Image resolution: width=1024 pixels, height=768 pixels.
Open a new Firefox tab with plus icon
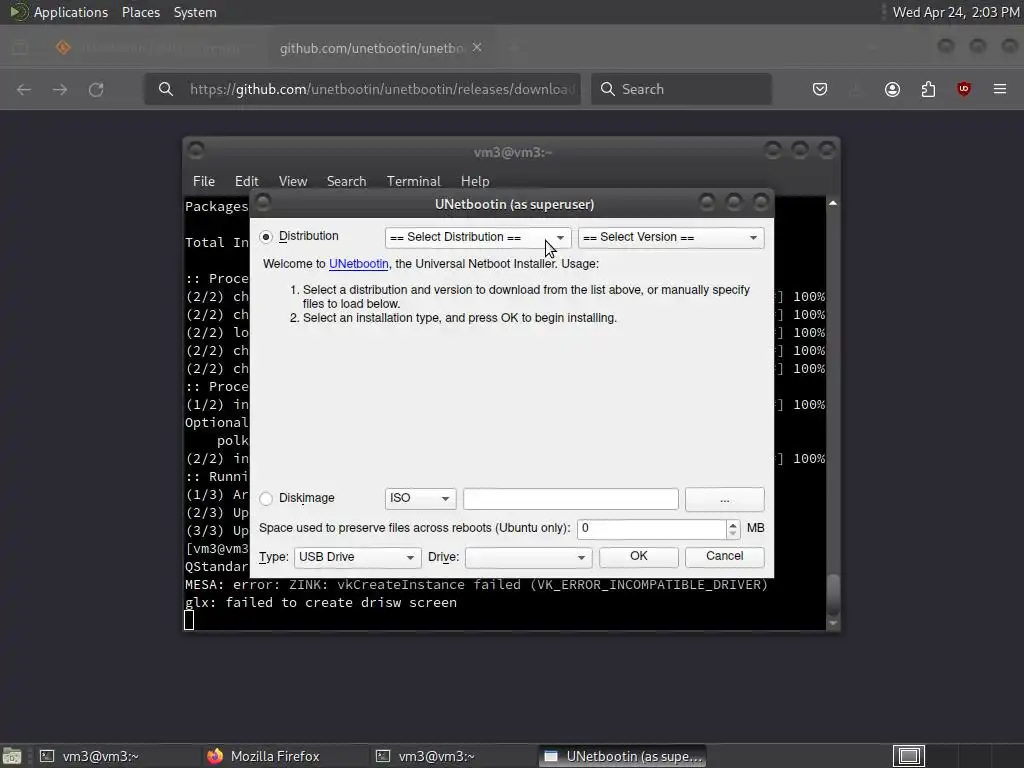(x=514, y=48)
